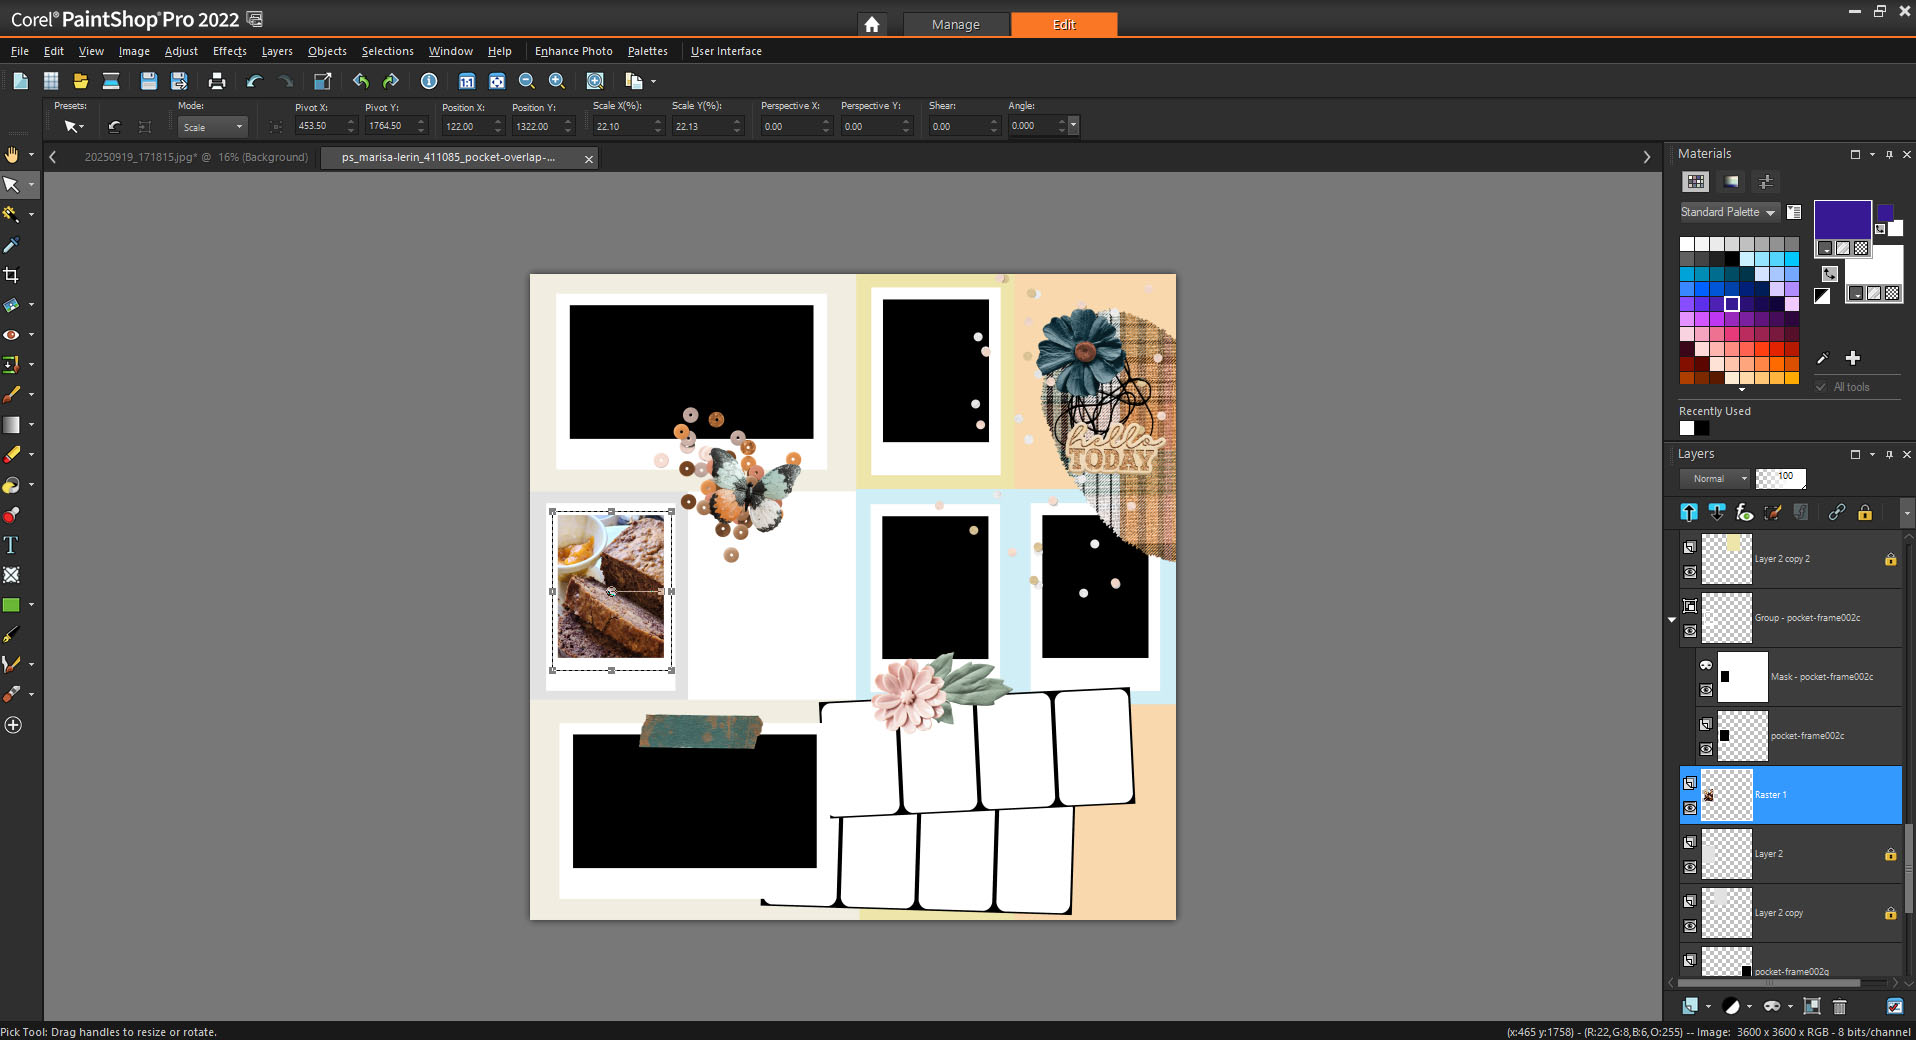The height and width of the screenshot is (1040, 1916).
Task: Toggle the All tools checkbox
Action: click(x=1821, y=387)
